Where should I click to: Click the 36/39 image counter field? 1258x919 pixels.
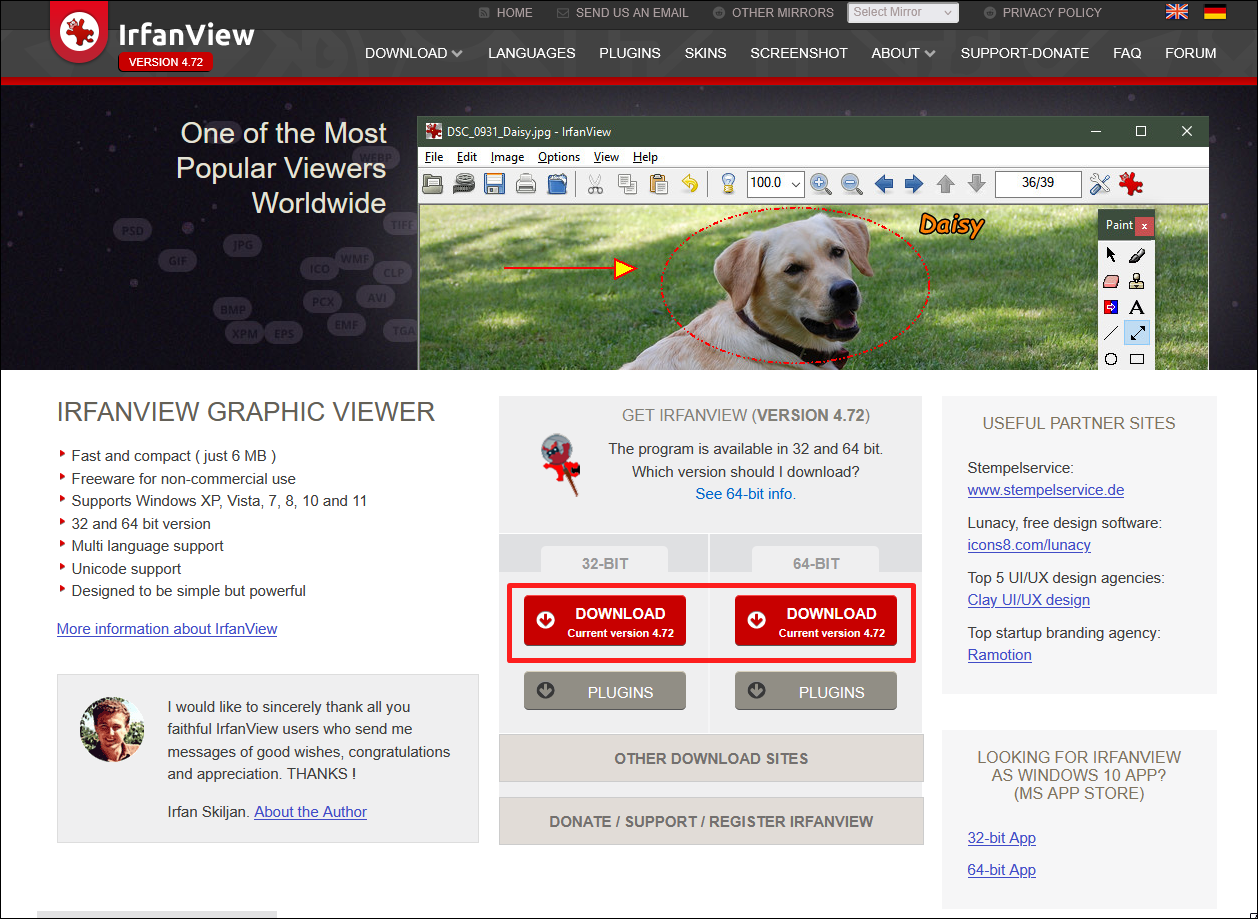(1038, 183)
